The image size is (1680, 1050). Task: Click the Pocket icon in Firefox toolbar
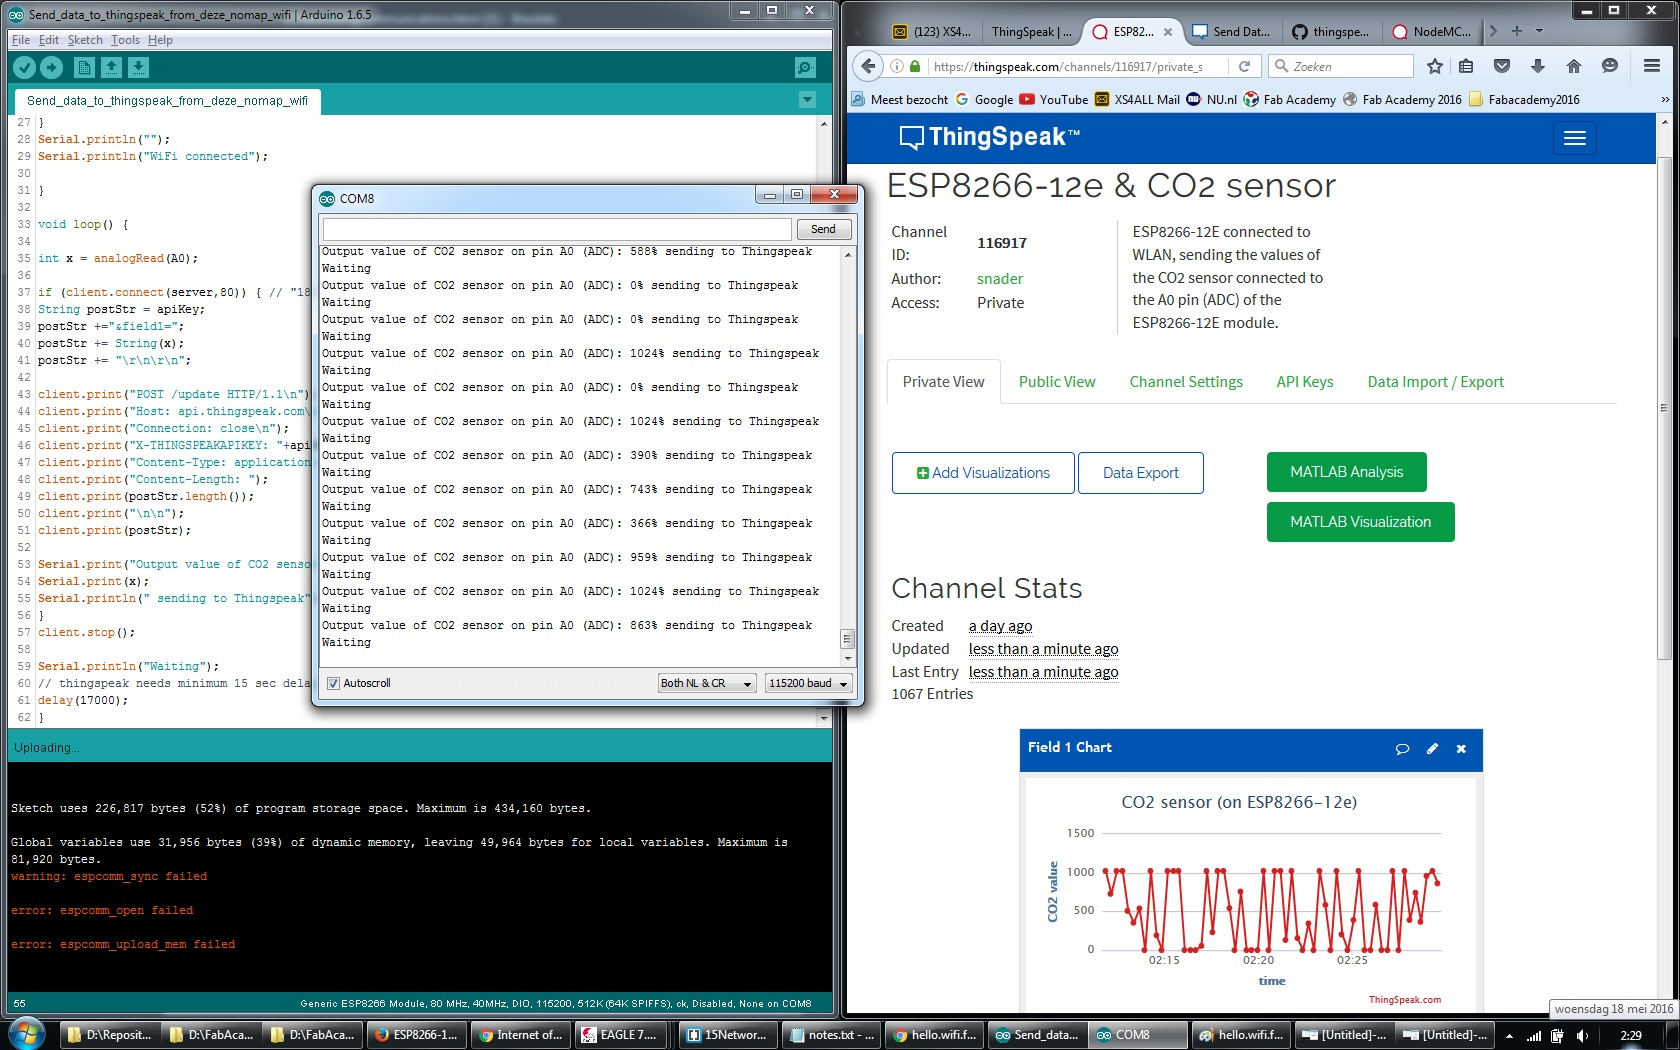pos(1502,66)
